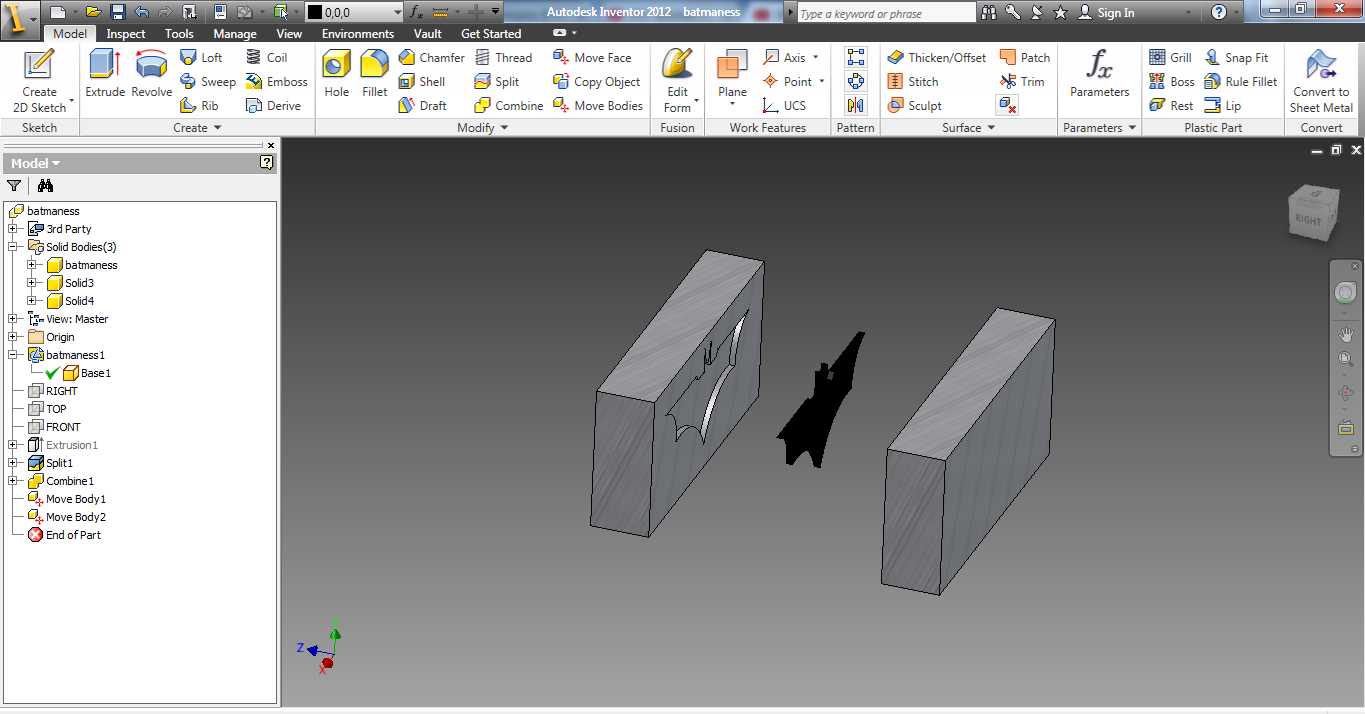Screen dimensions: 1365x714
Task: Choose the Shell tool
Action: click(x=421, y=82)
